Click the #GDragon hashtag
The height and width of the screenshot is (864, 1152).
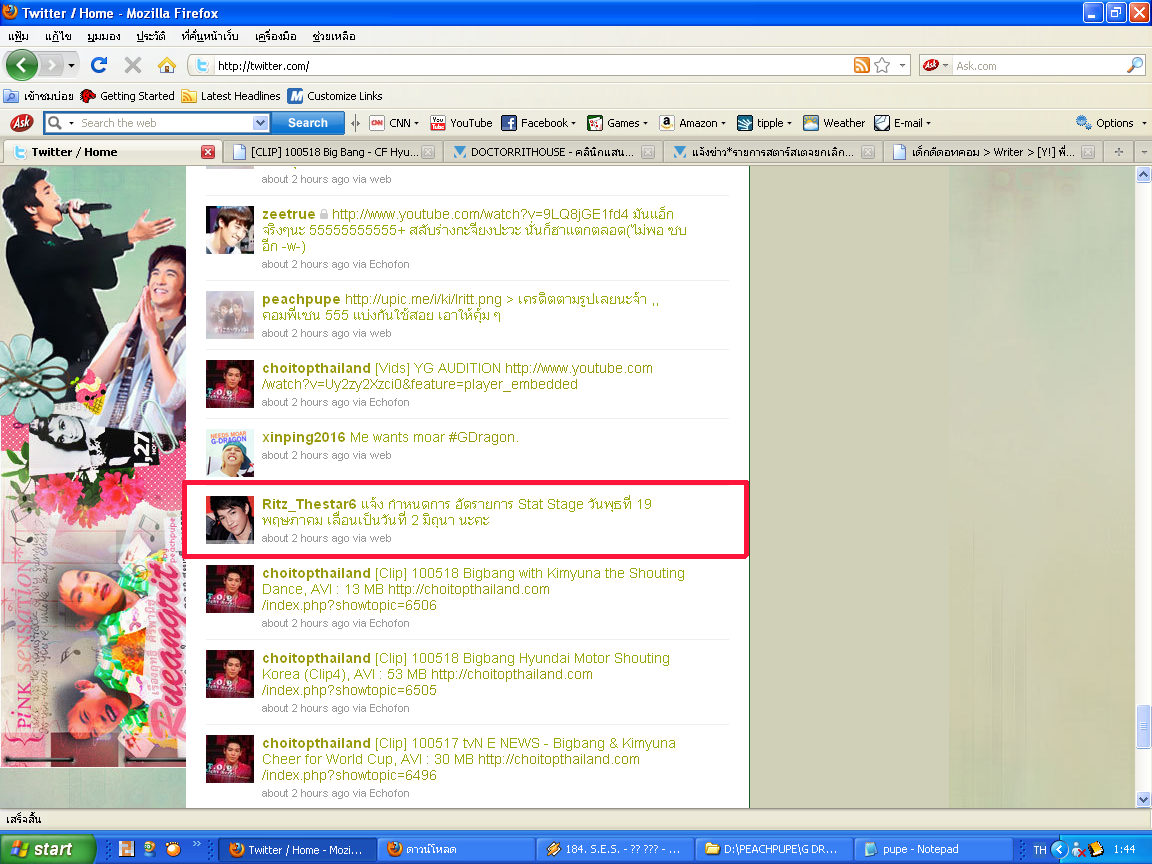(482, 437)
